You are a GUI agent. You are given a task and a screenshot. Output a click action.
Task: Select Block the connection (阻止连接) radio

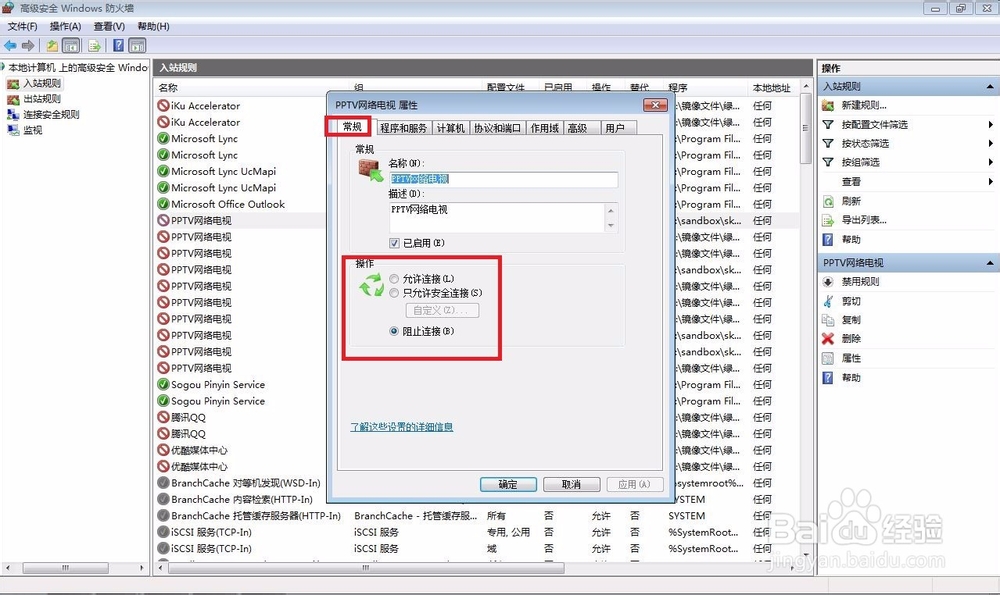click(394, 331)
